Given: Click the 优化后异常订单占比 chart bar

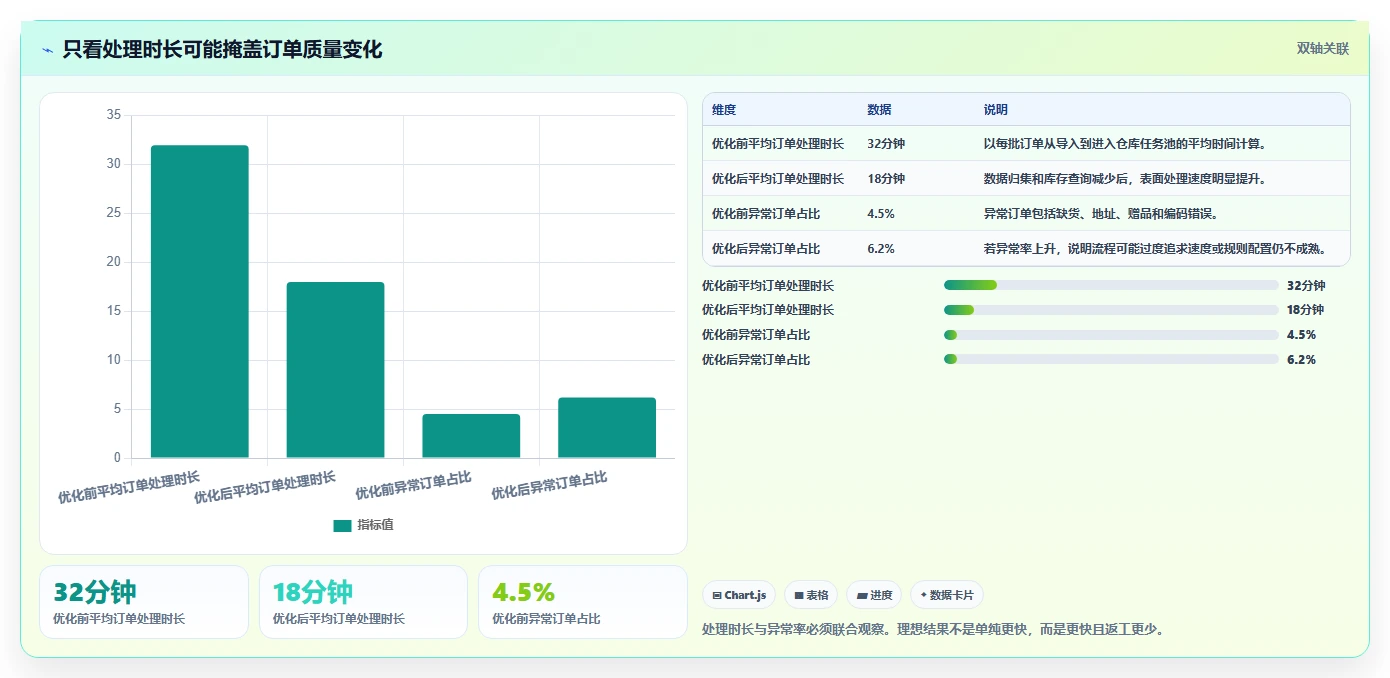Looking at the screenshot, I should [x=607, y=428].
